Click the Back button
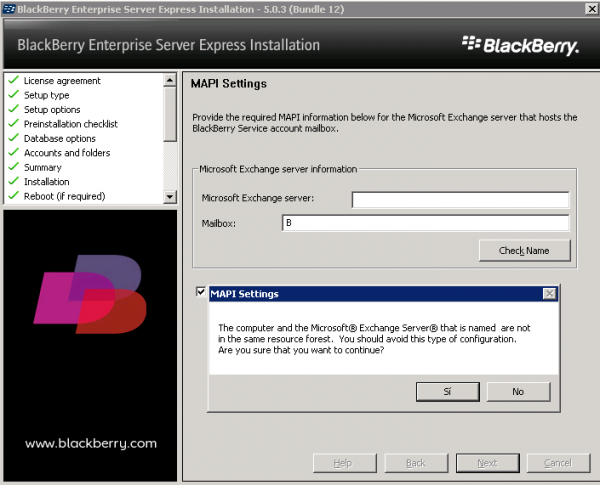The width and height of the screenshot is (600, 485). pos(416,463)
